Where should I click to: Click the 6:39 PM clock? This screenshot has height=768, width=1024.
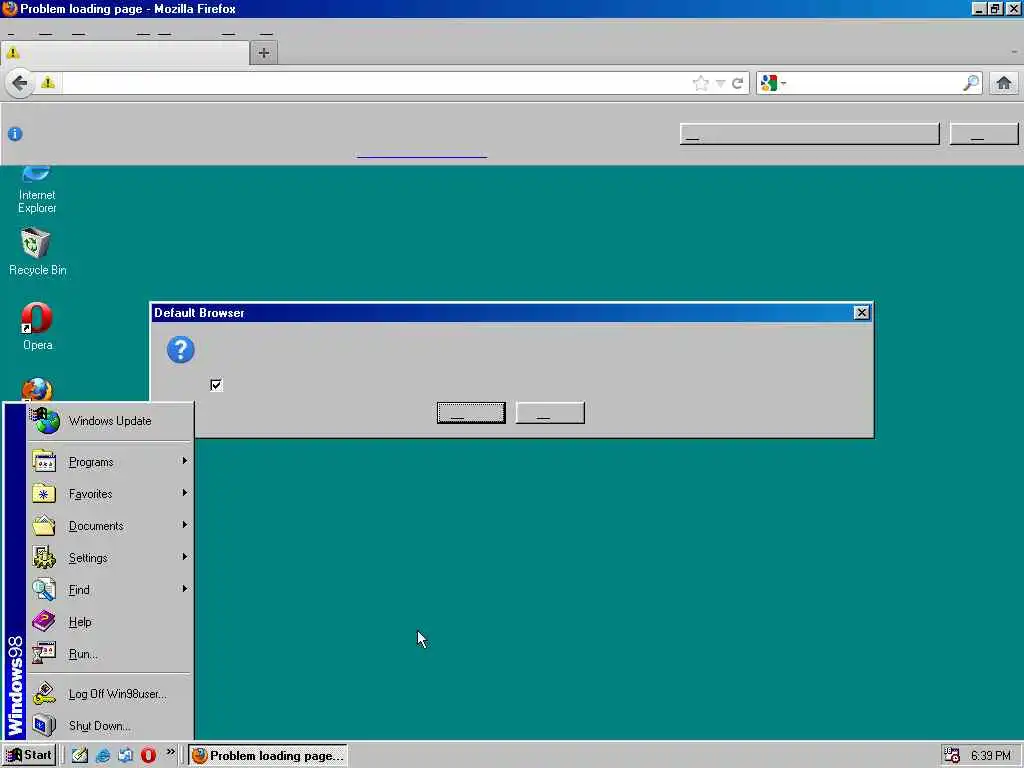click(x=990, y=756)
